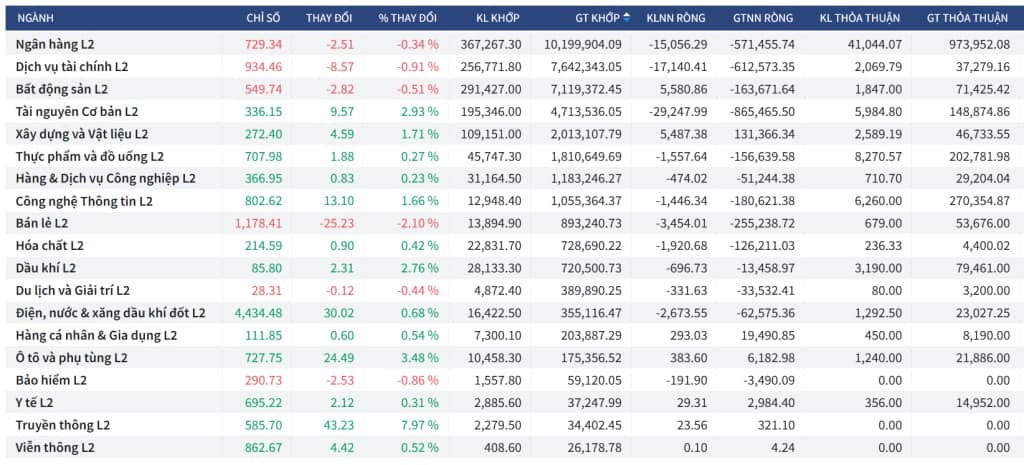Viewport: 1024px width, 465px height.
Task: Select Tài nguyên Cơ bản L2 row
Action: point(77,111)
